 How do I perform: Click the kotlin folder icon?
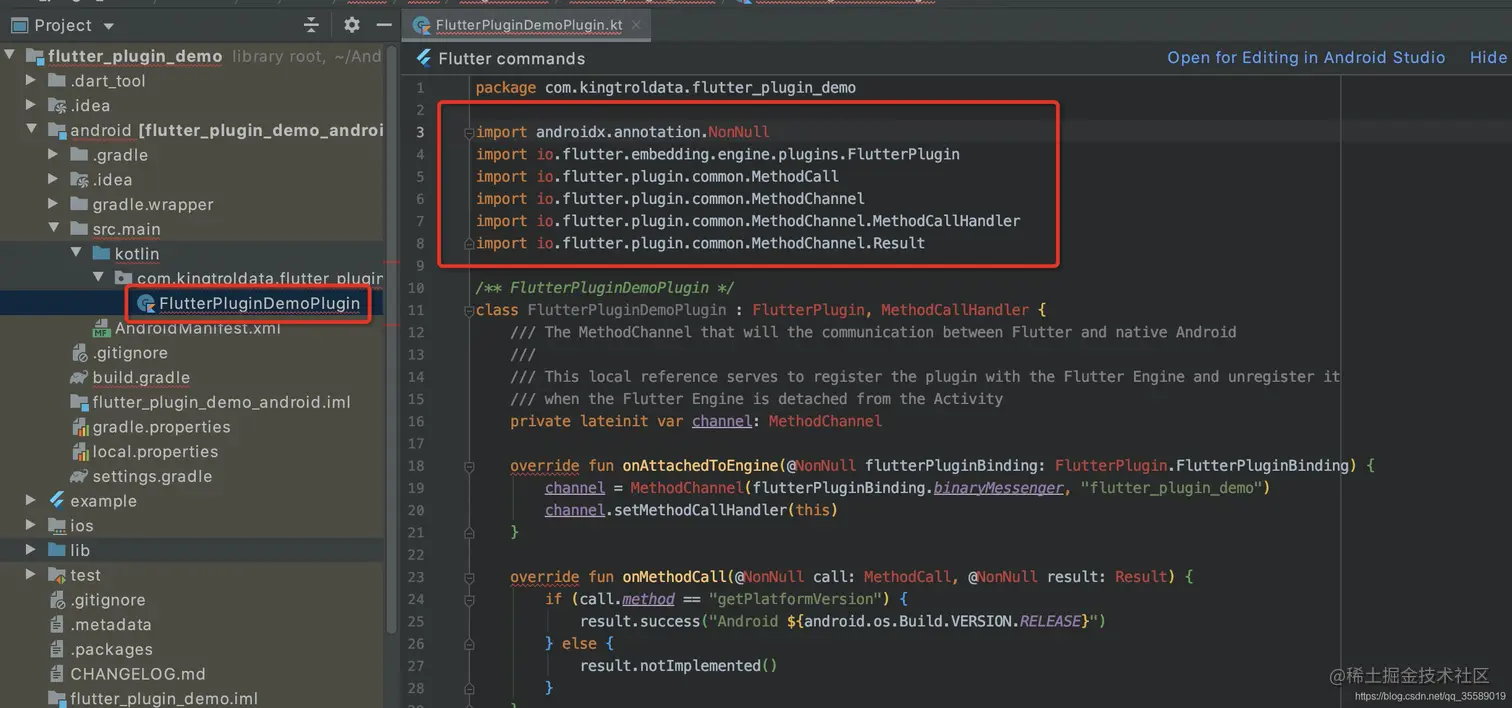(x=101, y=254)
